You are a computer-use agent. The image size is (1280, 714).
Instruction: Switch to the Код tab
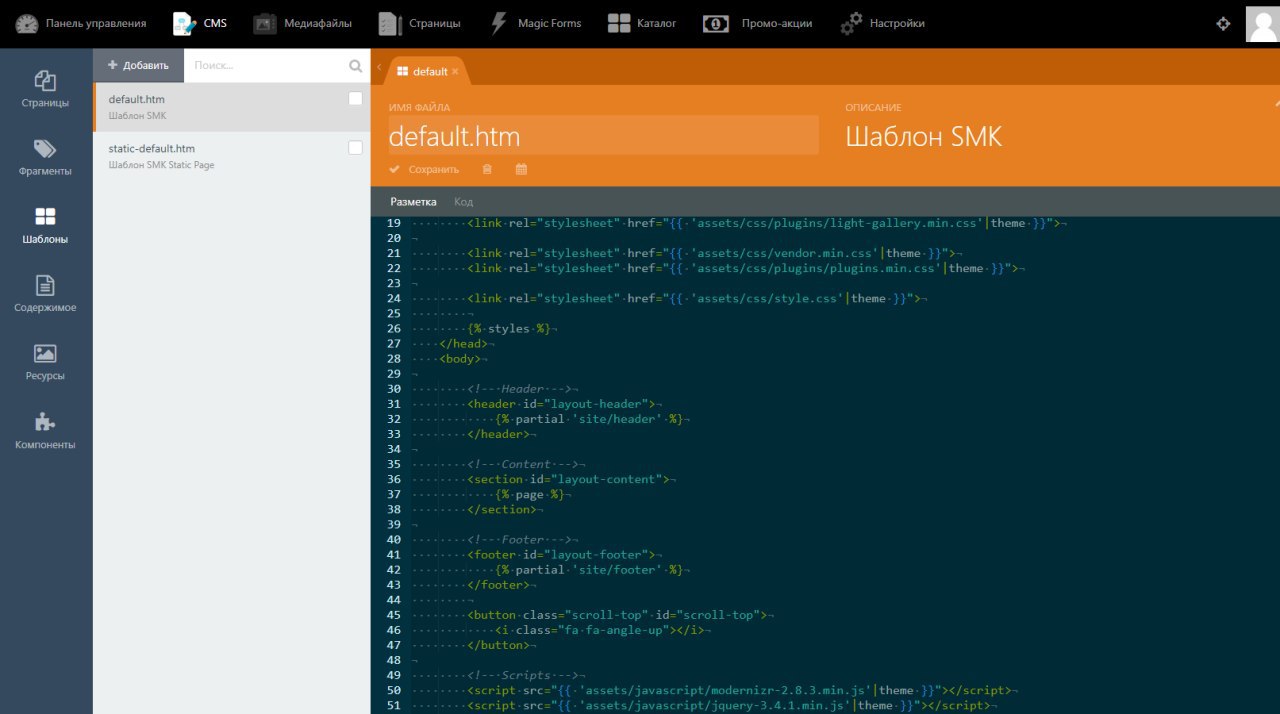pyautogui.click(x=463, y=202)
